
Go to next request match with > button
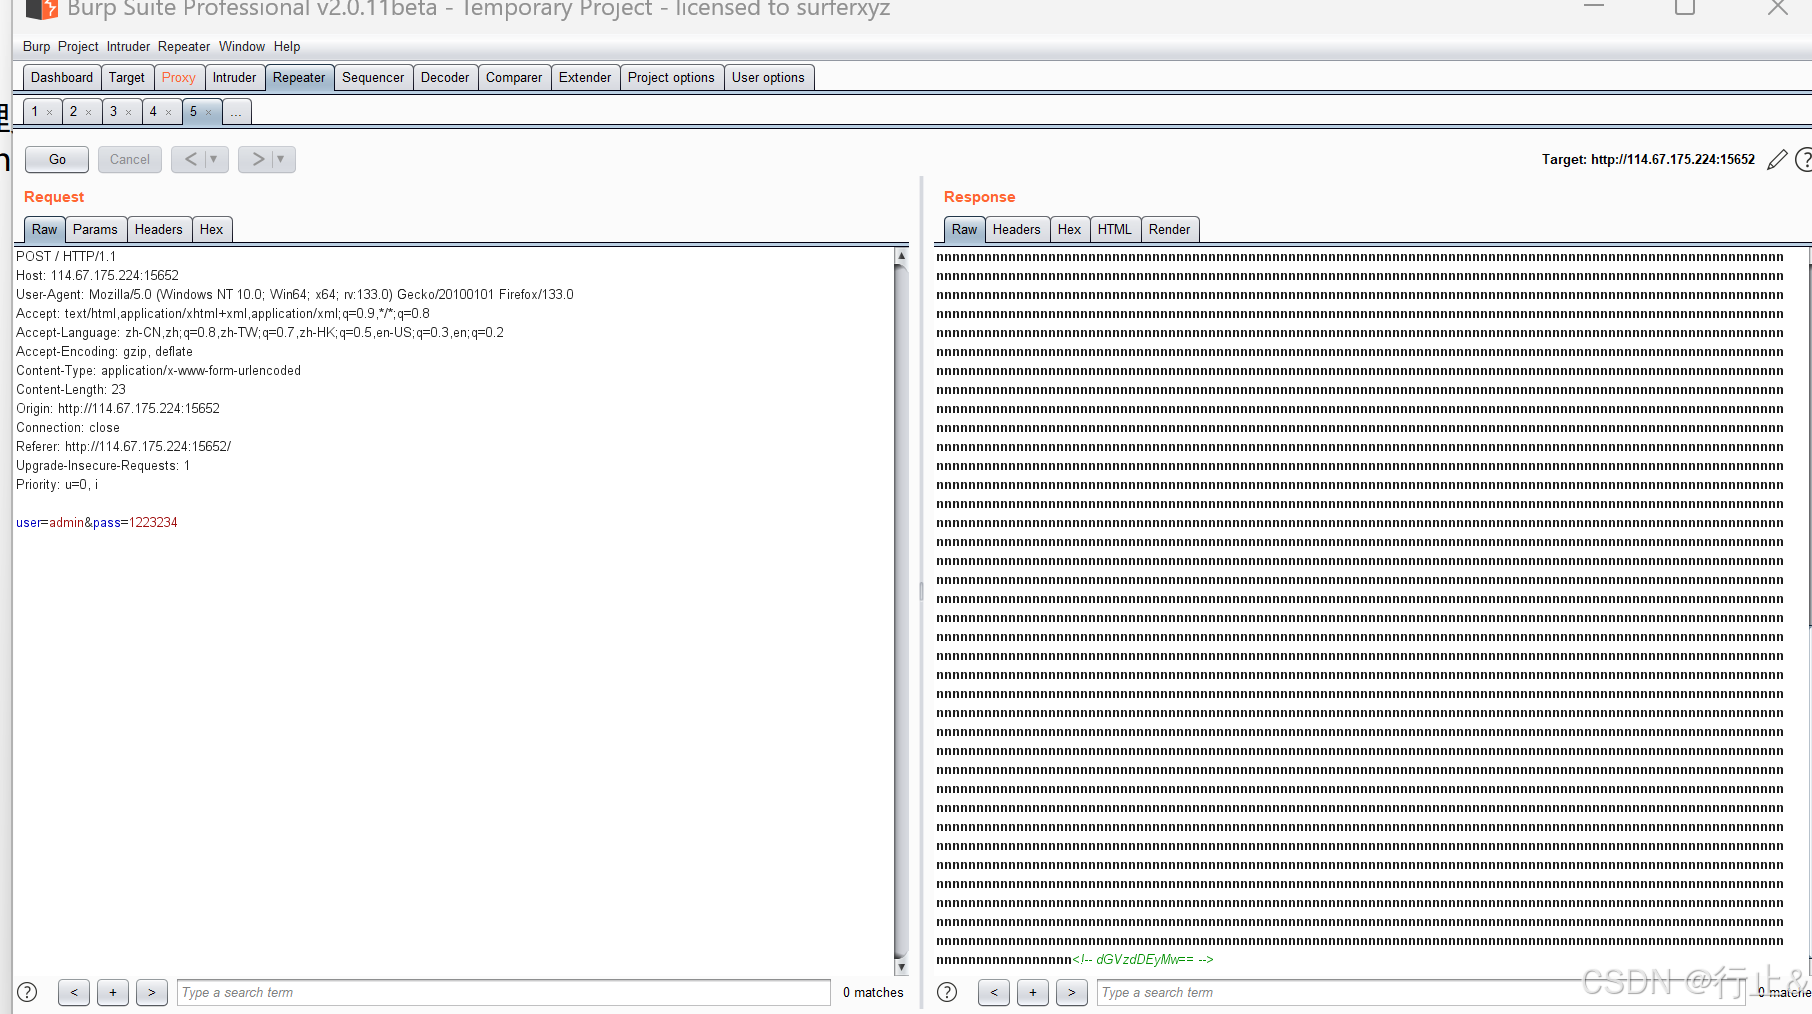tap(151, 992)
